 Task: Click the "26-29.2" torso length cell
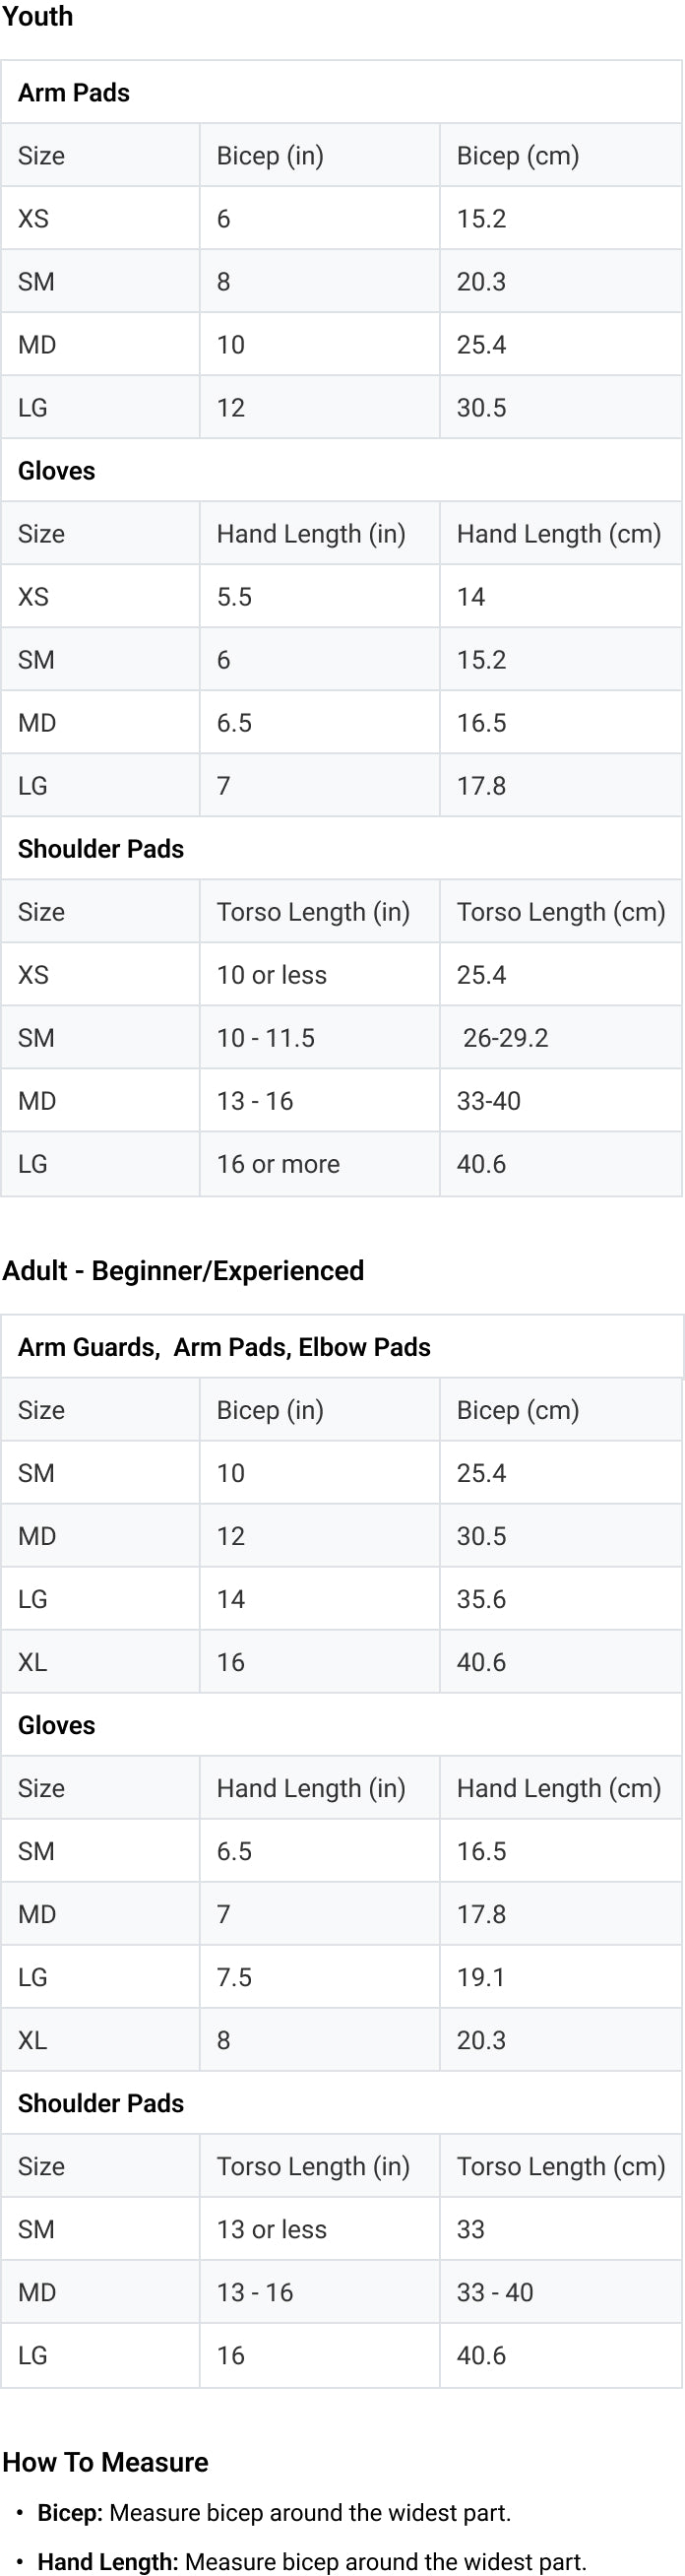[505, 1038]
